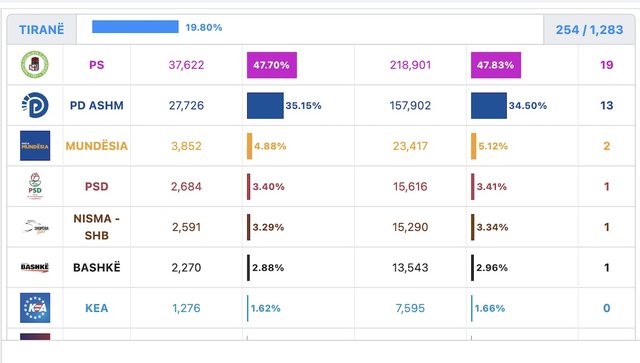Open the Mundësia party logo
Image resolution: width=640 pixels, height=363 pixels.
click(x=35, y=146)
